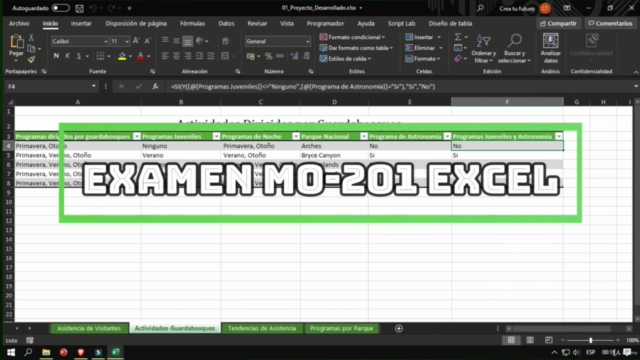Toggle underline S formatting

click(79, 56)
